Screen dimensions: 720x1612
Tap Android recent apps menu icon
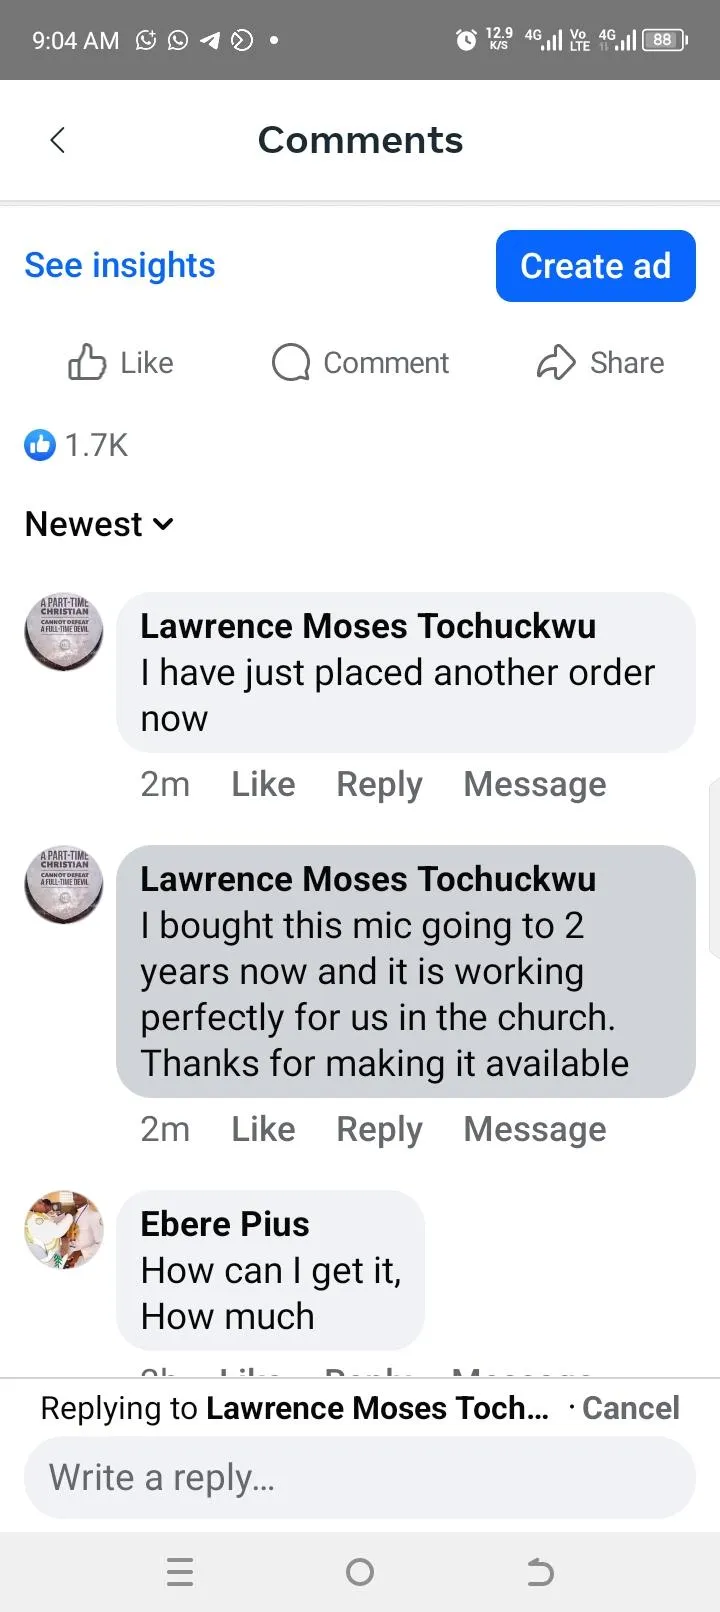(180, 1572)
